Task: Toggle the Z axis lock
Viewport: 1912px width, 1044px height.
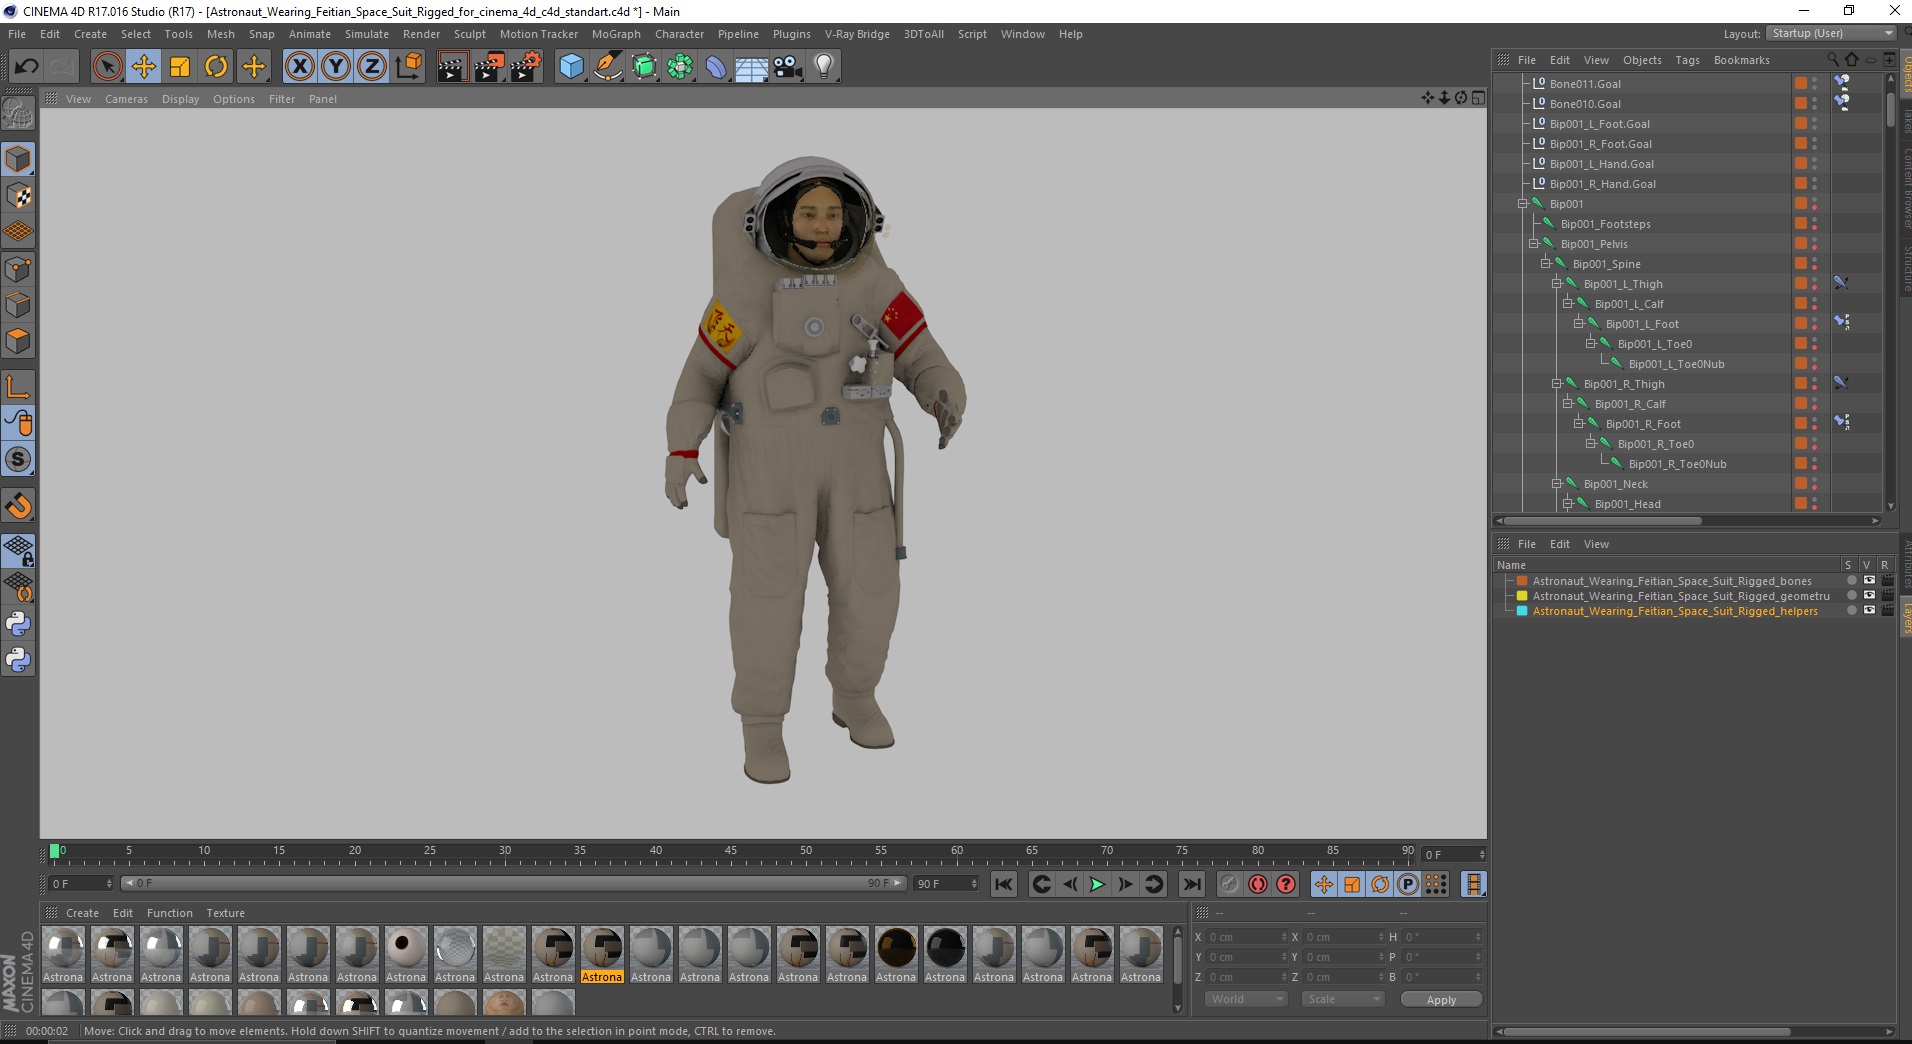Action: click(x=372, y=67)
